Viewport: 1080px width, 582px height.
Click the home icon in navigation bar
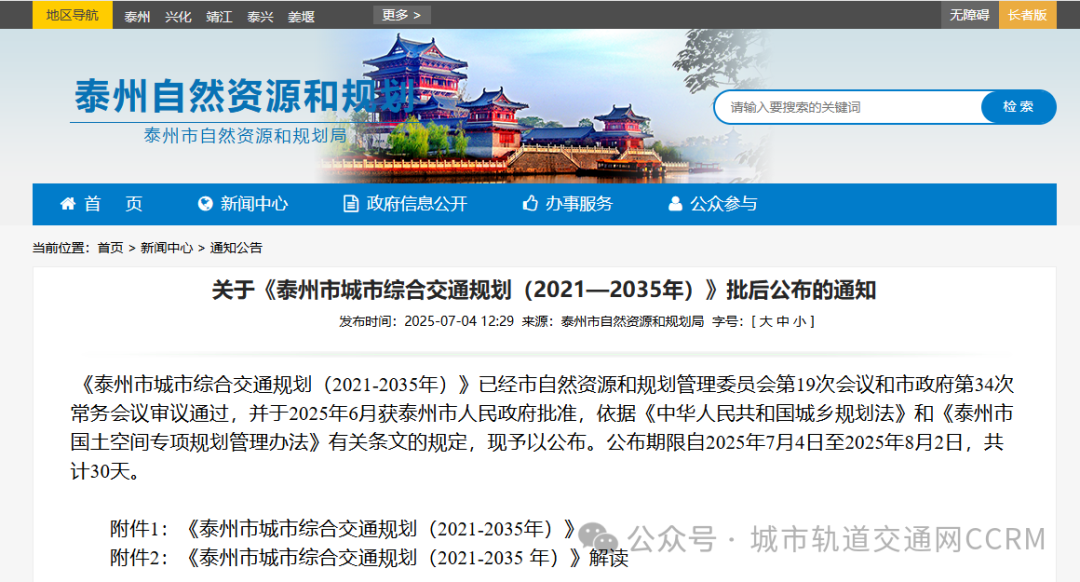point(68,204)
